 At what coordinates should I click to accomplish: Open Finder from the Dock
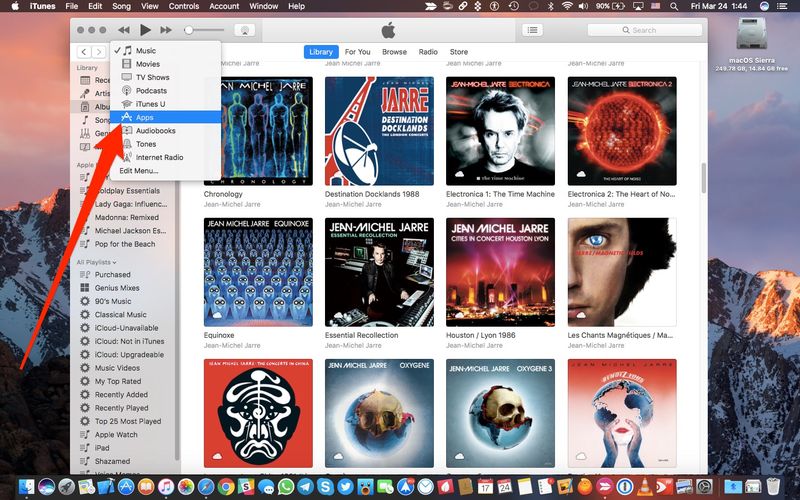click(x=26, y=487)
